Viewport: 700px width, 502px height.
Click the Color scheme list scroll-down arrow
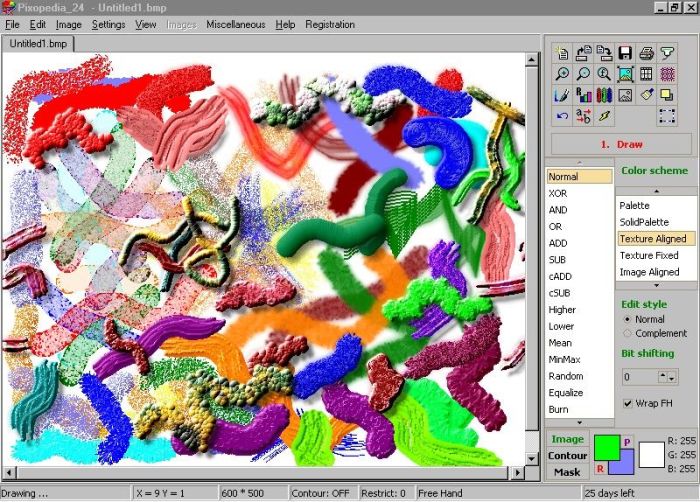[656, 285]
